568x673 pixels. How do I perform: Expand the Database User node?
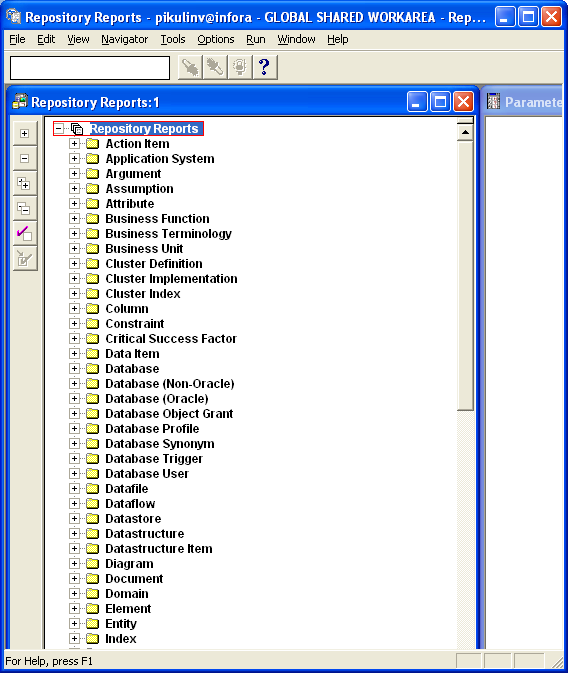click(74, 474)
